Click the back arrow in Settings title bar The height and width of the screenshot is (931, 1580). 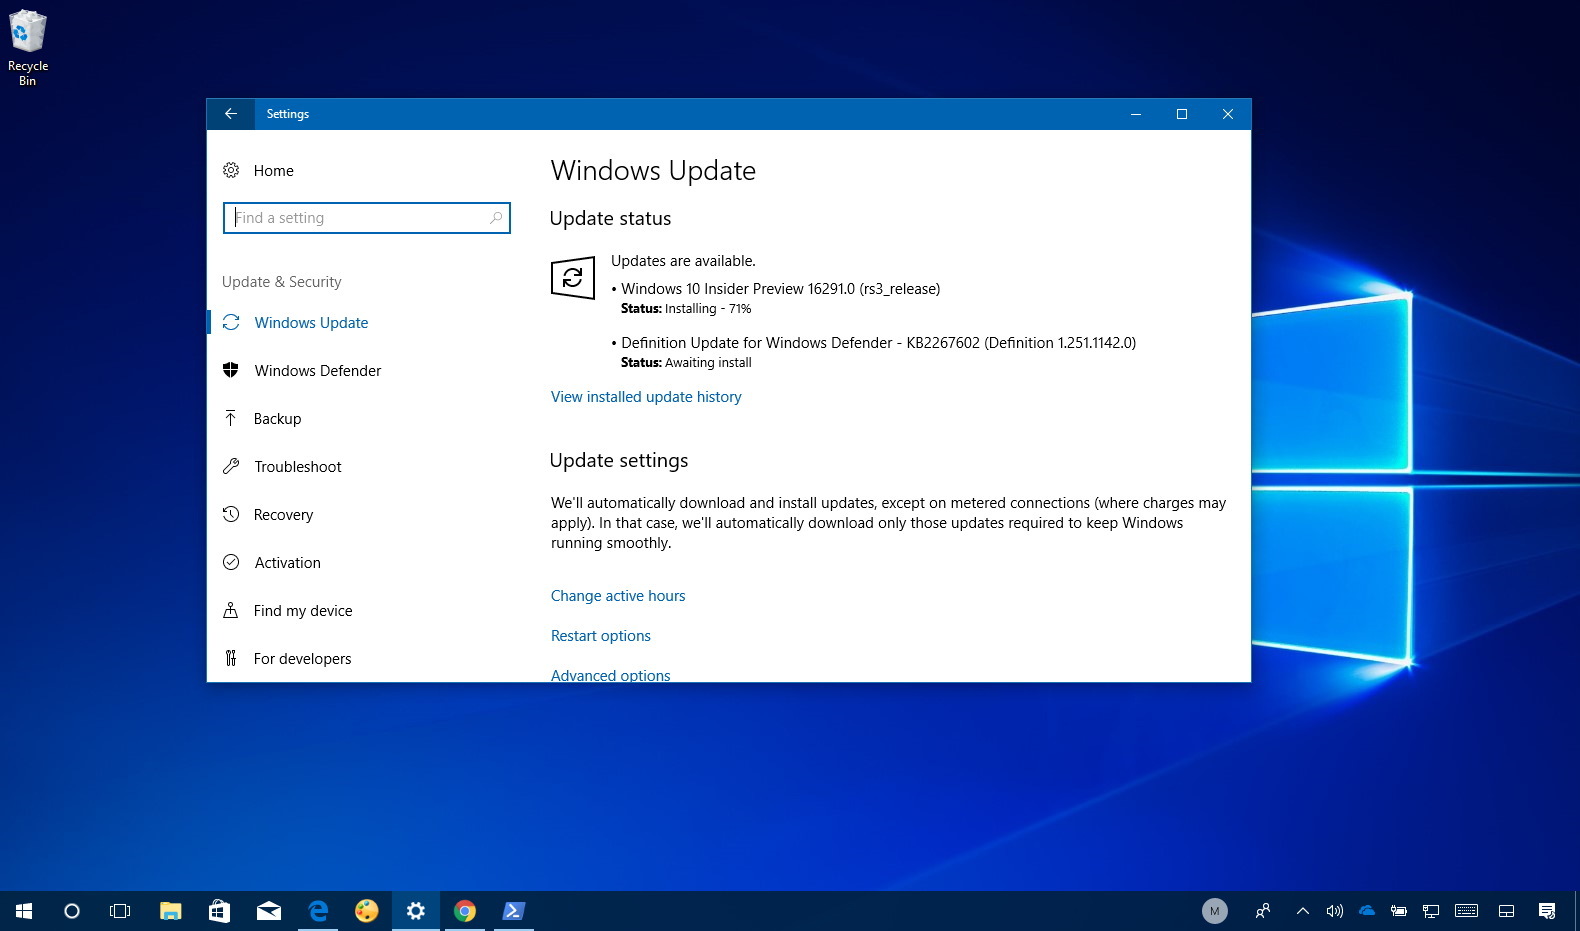tap(231, 114)
